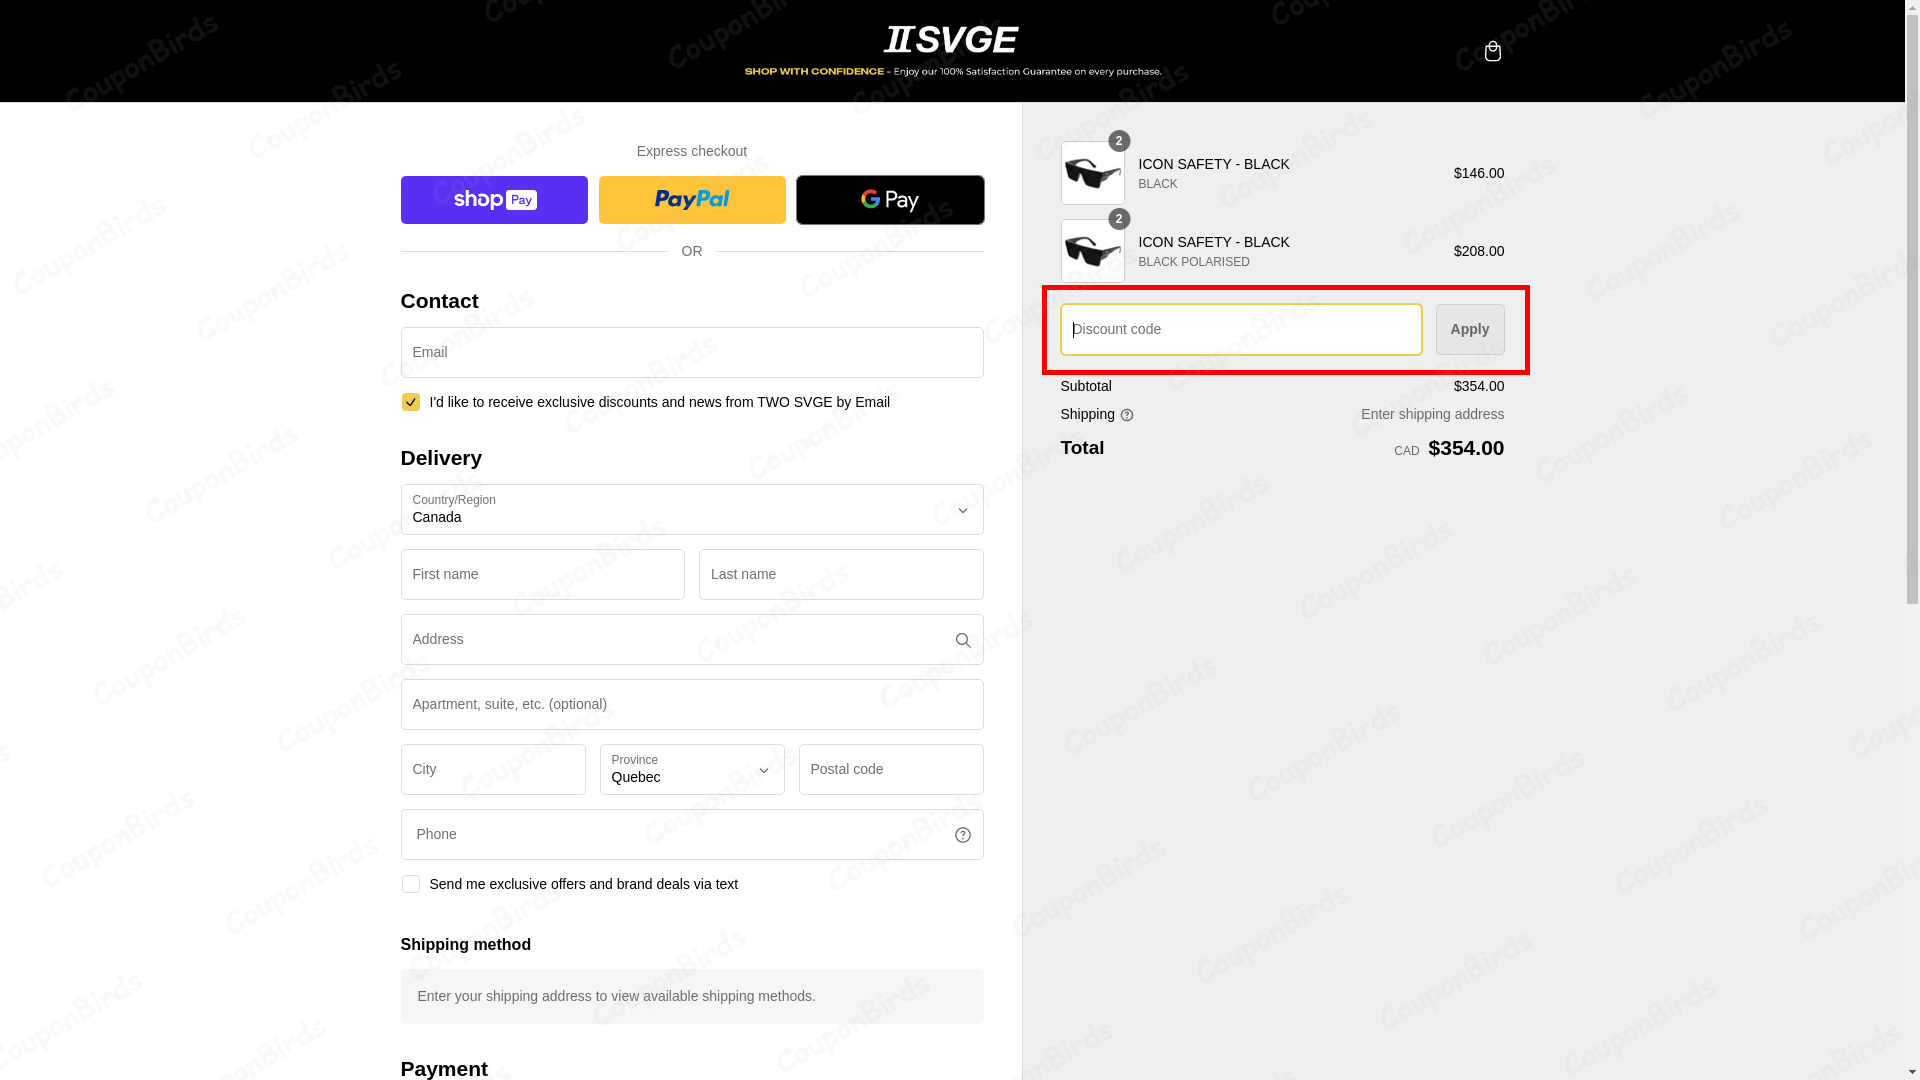
Task: Enable offers via text checkbox
Action: [410, 884]
